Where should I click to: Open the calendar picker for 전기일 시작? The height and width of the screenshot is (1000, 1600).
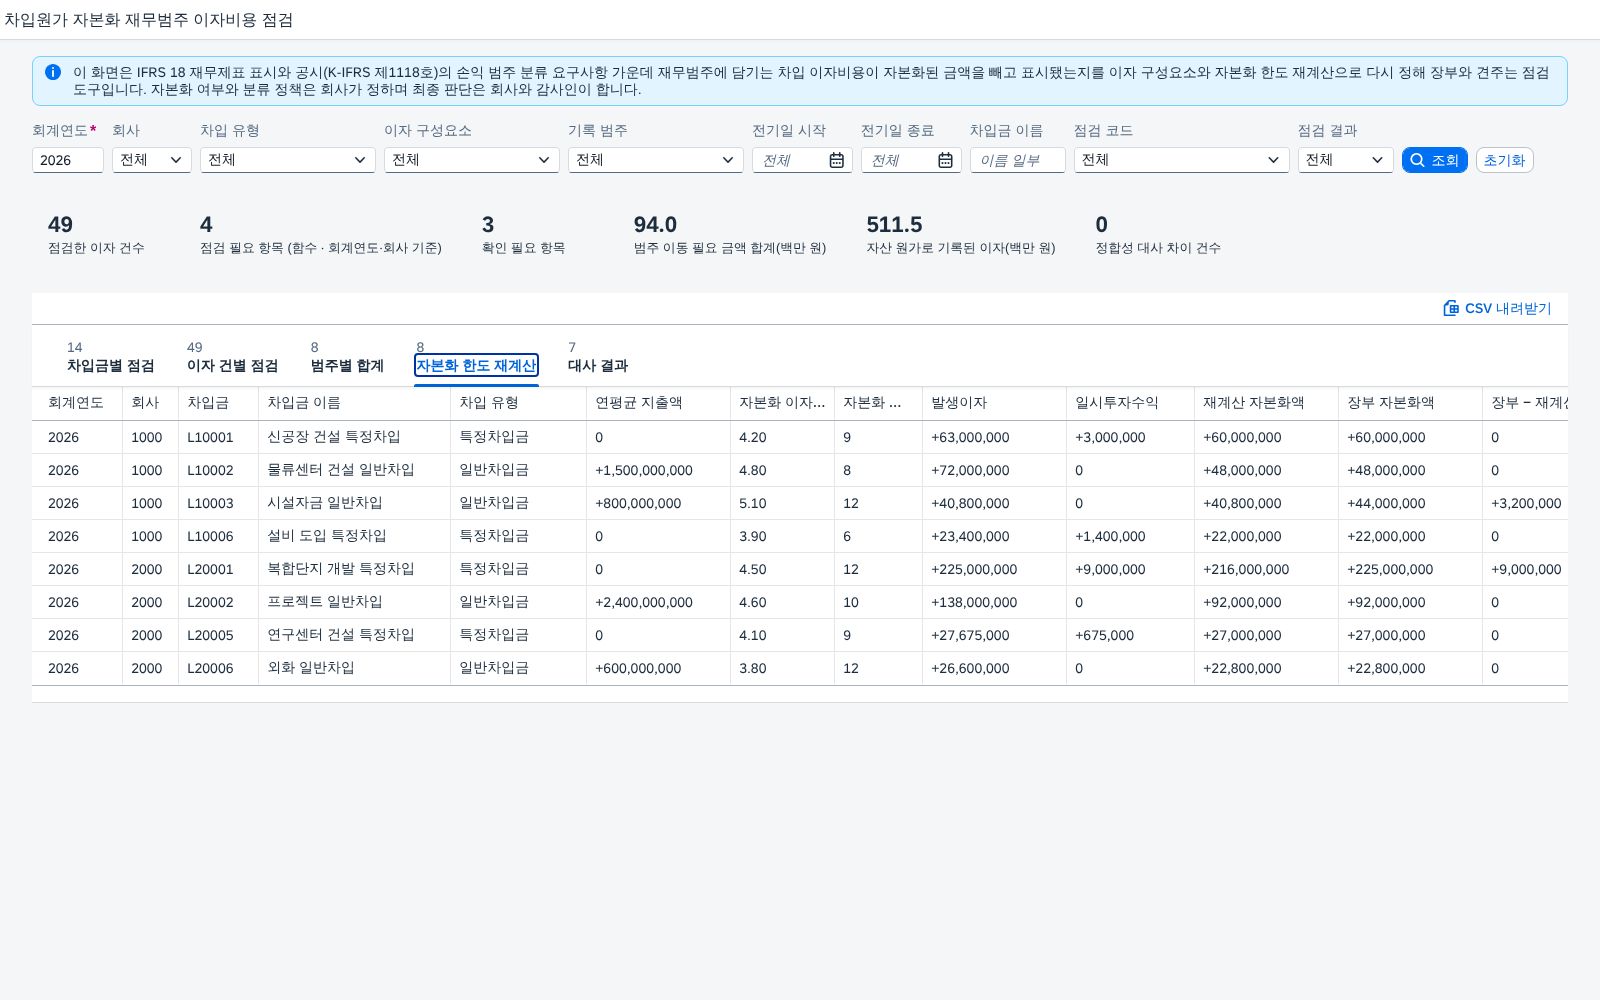[836, 160]
